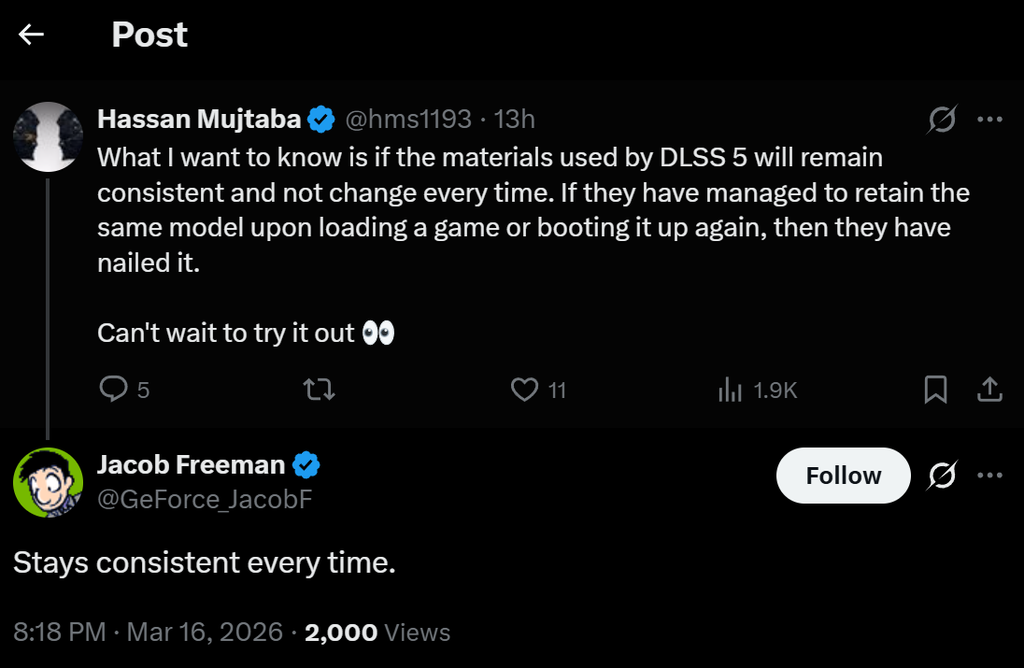Bookmark Hassan Mujtaba's post
Screen dimensions: 1024x668
pos(936,389)
